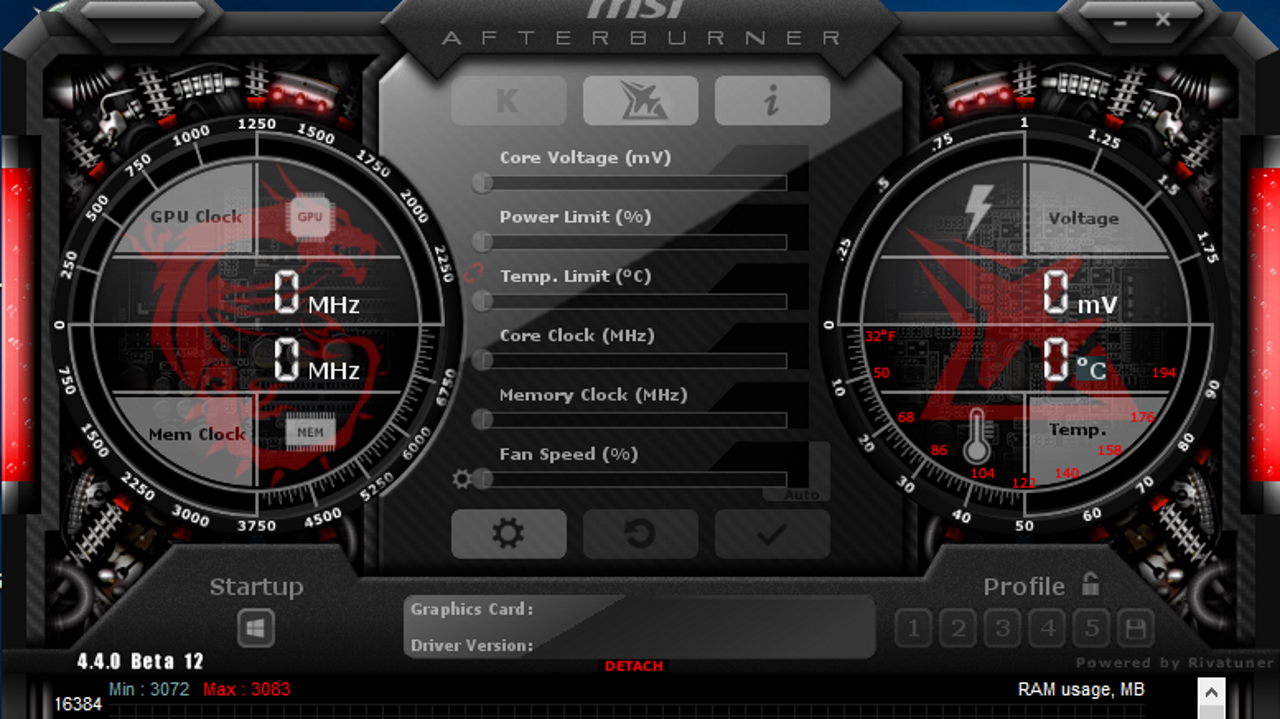Click the Power Limit slider handle

coord(482,242)
